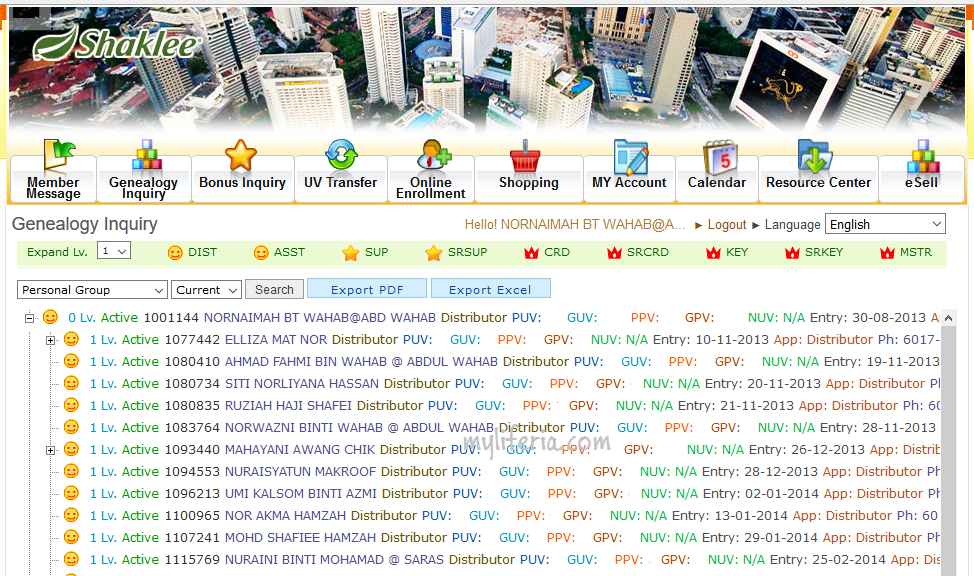The width and height of the screenshot is (974, 576).
Task: Expand the ELLIZA MAT NOR tree node
Action: click(50, 340)
